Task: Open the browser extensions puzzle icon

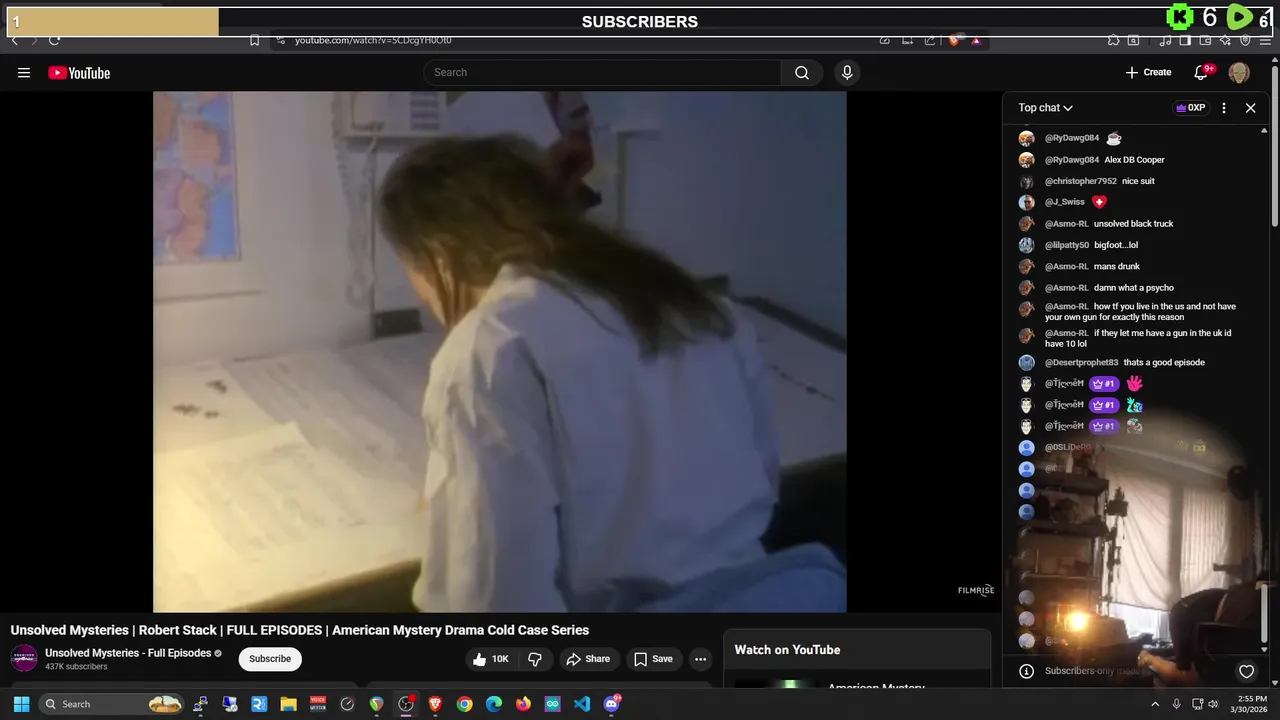Action: 1113,41
